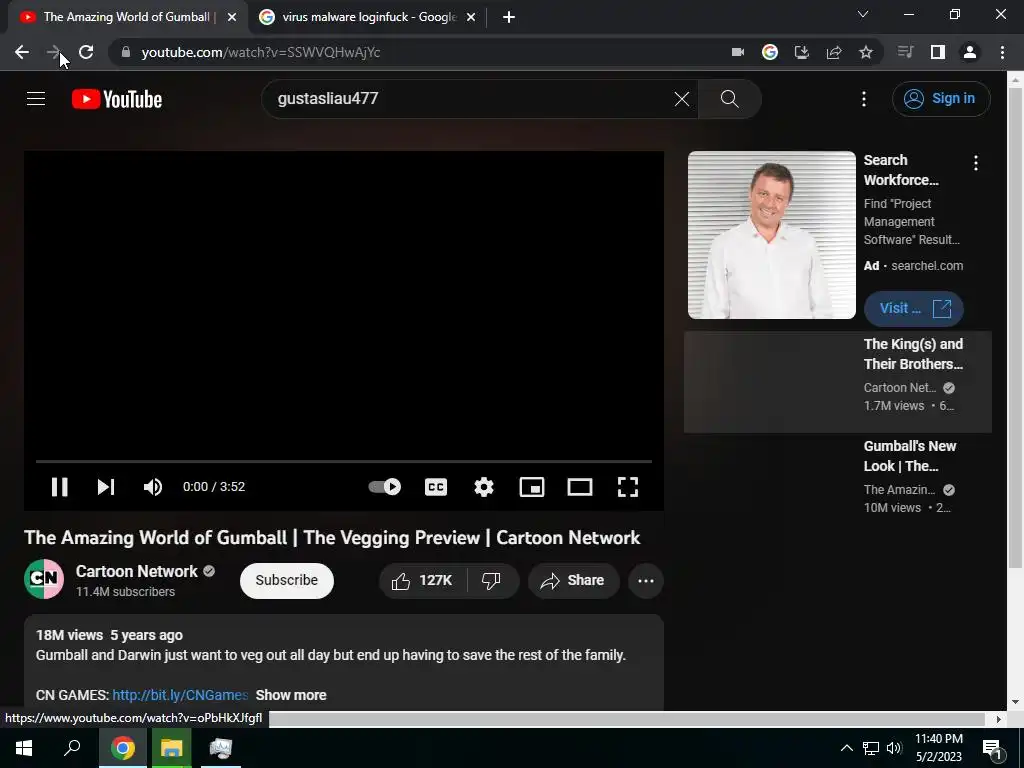Click the camera icon in address bar
This screenshot has width=1024, height=768.
738,52
